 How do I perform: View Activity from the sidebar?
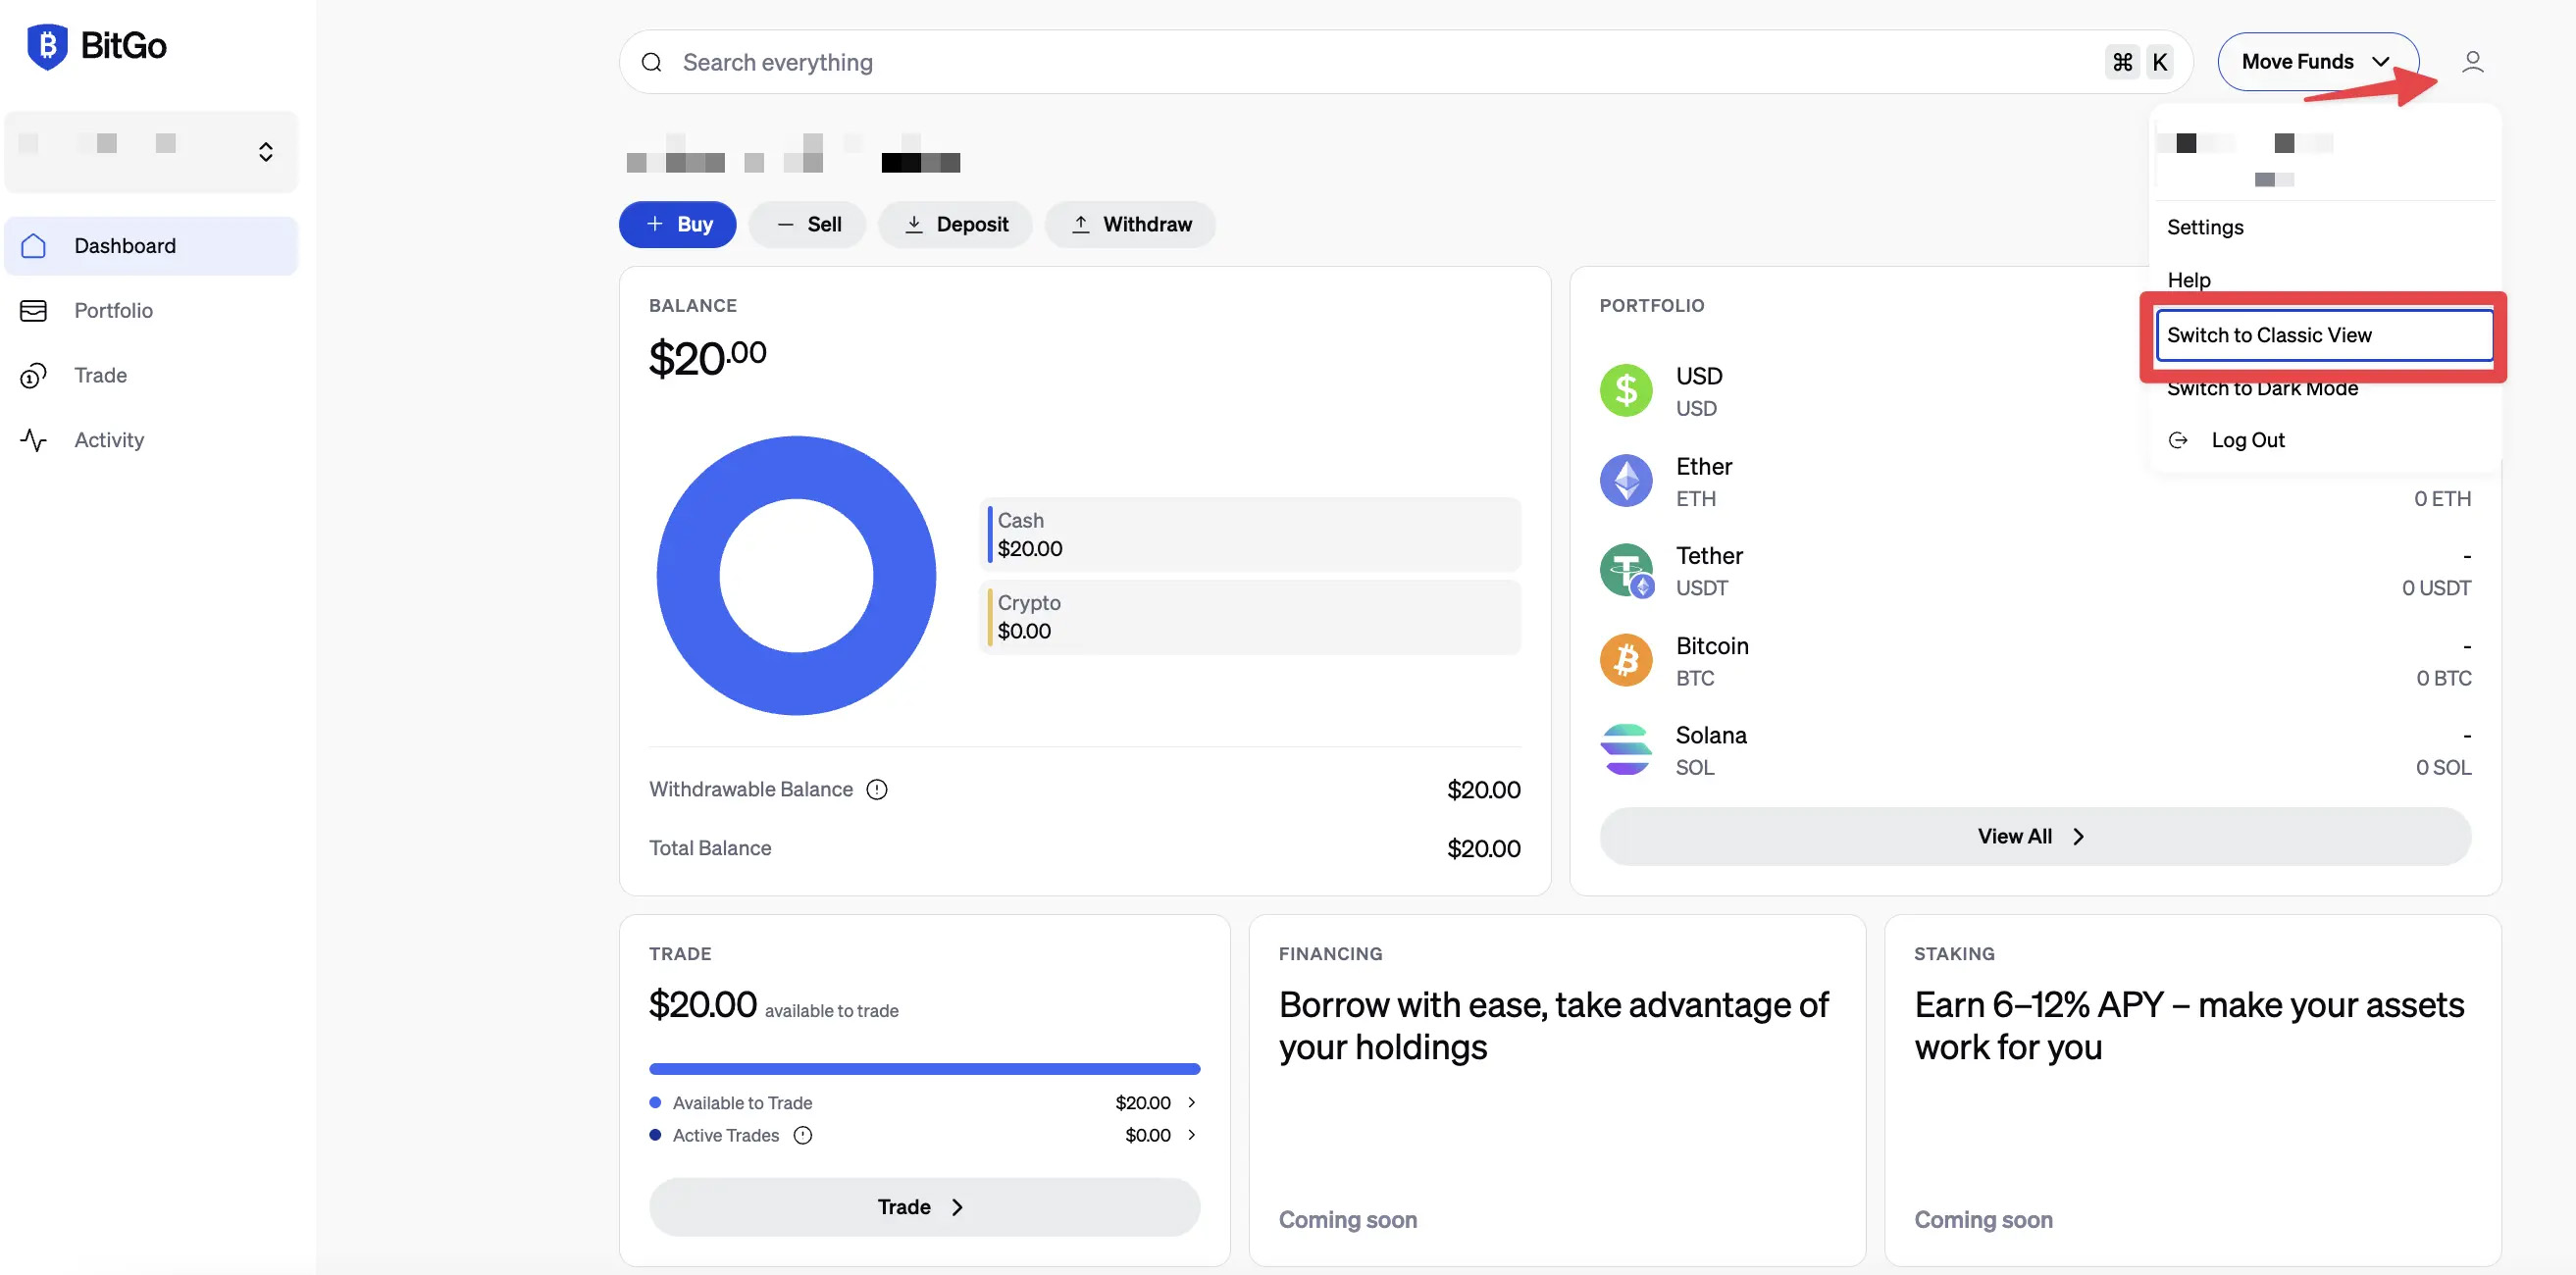click(x=108, y=440)
